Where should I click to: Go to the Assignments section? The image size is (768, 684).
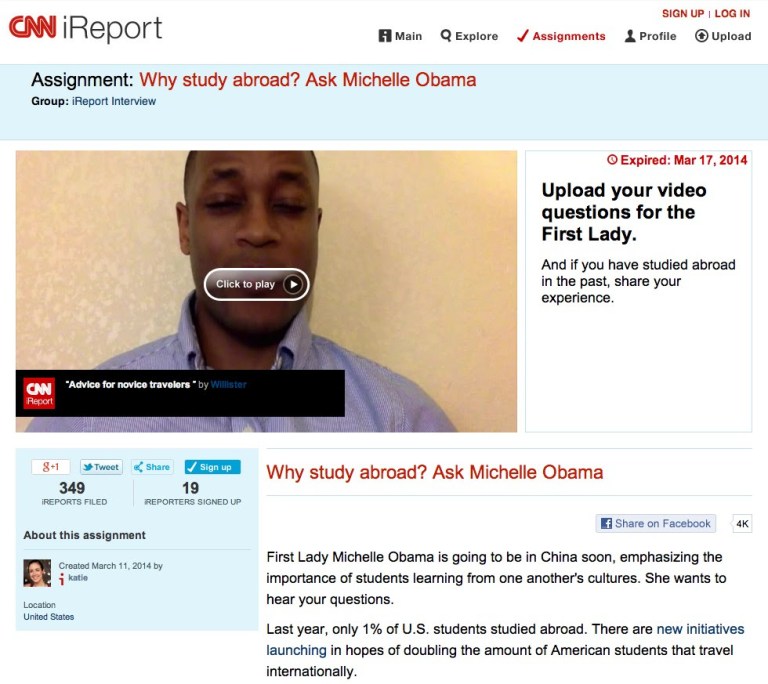tap(561, 36)
